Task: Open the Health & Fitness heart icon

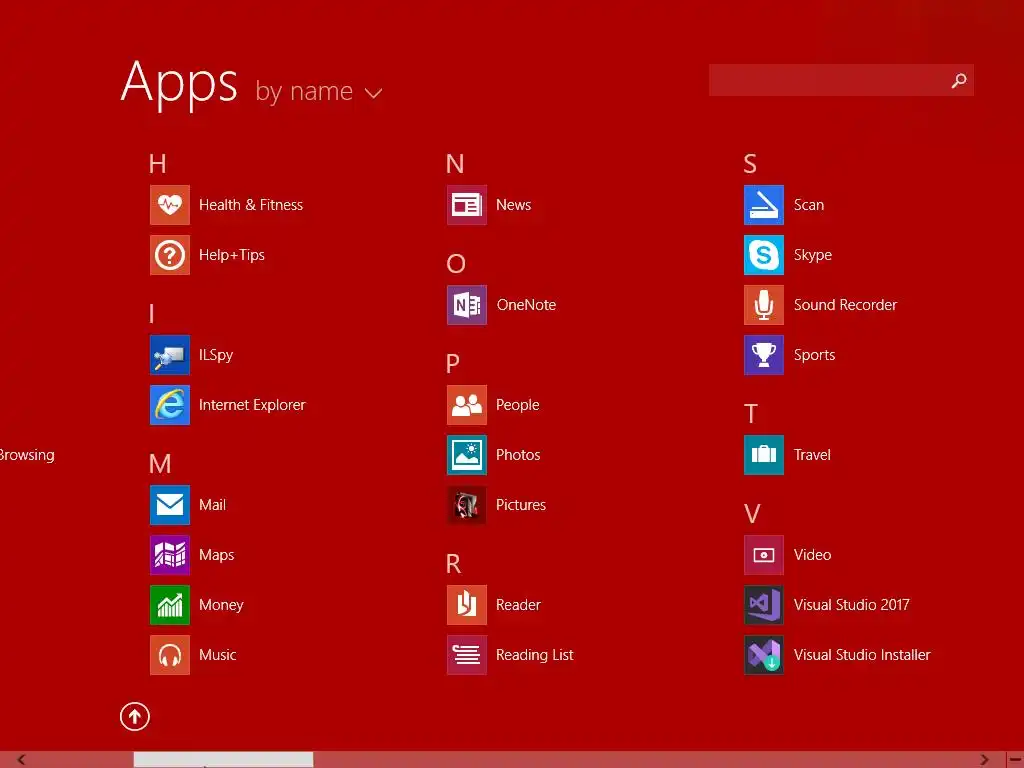Action: [170, 205]
